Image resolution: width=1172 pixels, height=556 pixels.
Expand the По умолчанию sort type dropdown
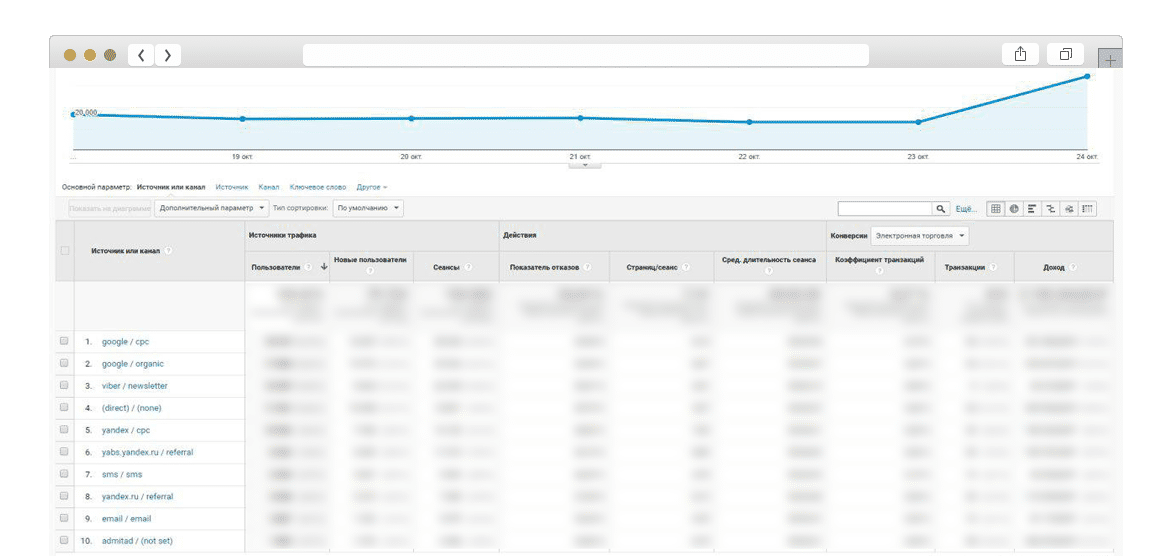point(368,208)
